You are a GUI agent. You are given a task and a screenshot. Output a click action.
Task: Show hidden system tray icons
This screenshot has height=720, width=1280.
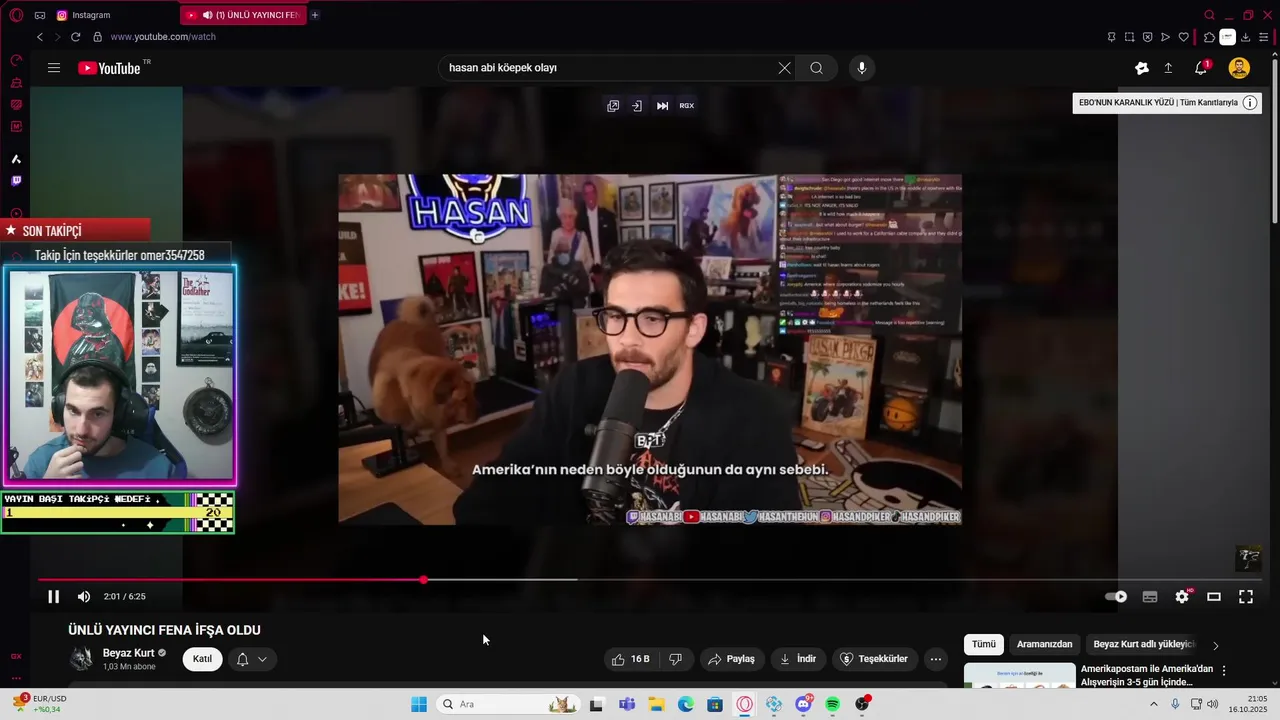click(x=1154, y=705)
